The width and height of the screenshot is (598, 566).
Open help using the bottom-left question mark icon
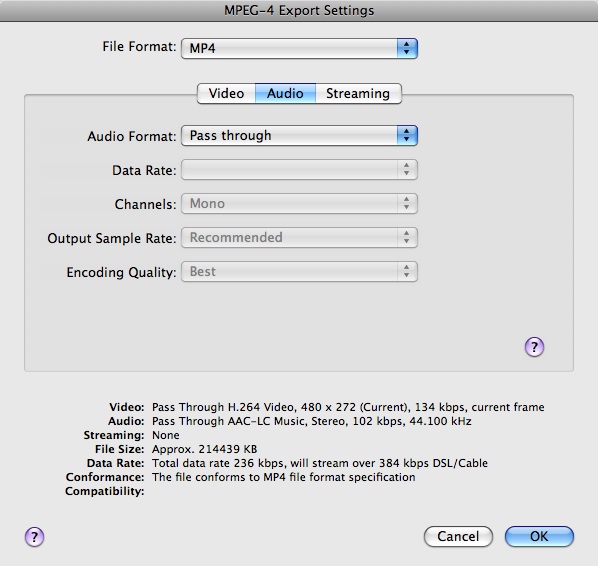[x=34, y=537]
